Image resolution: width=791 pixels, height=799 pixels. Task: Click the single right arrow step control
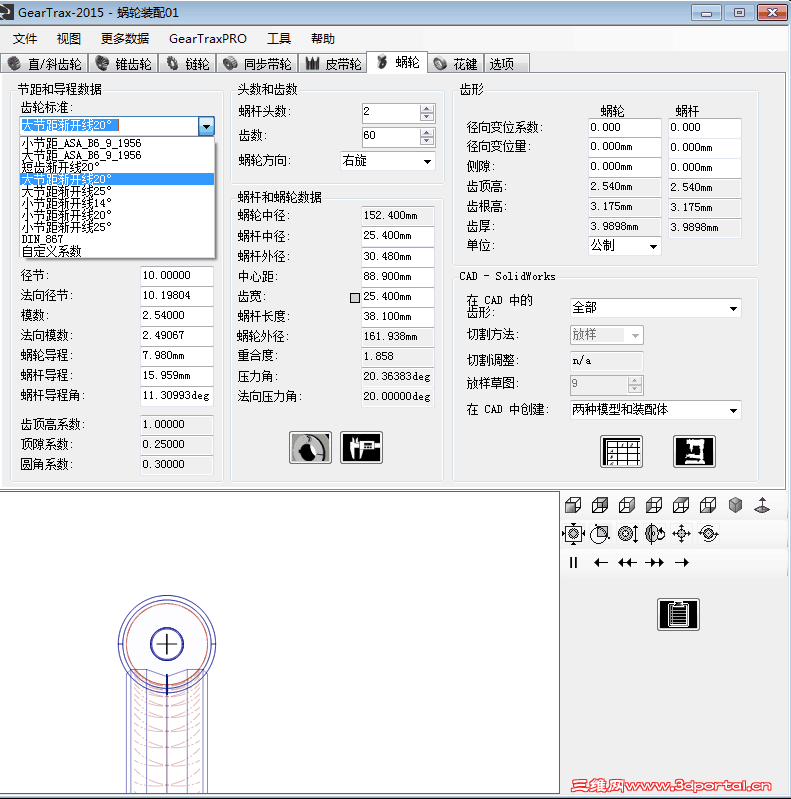pyautogui.click(x=682, y=563)
